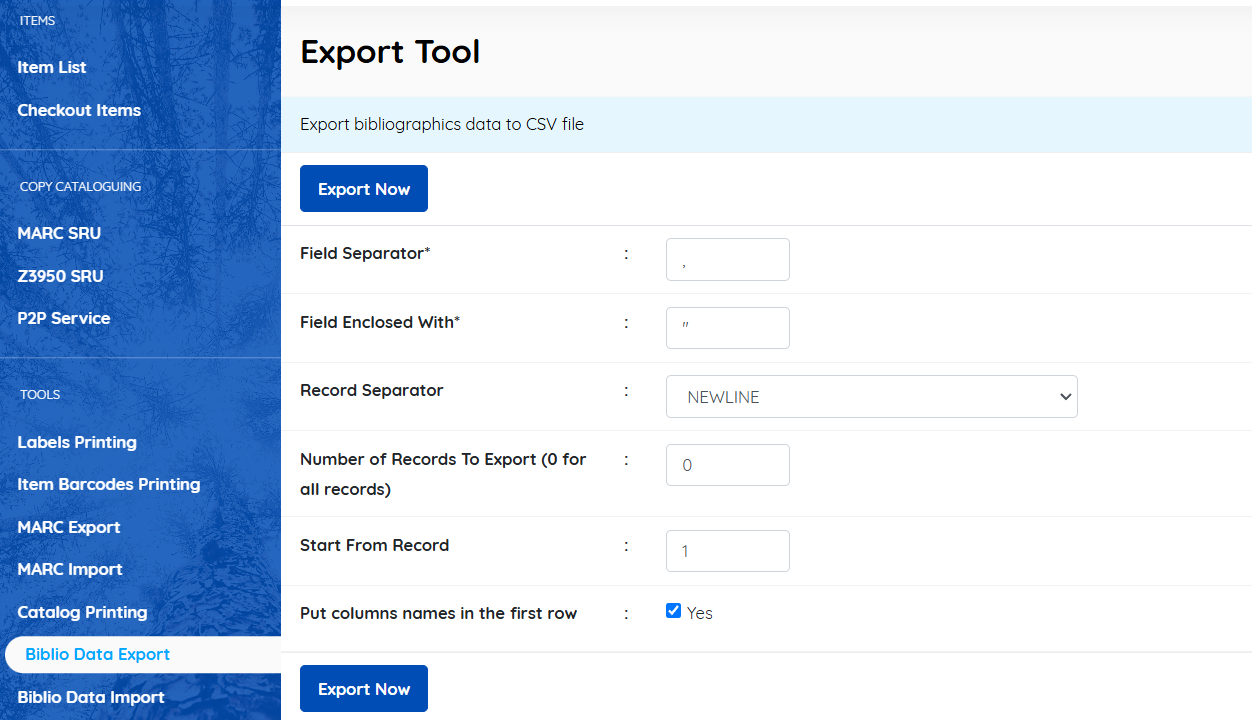Click the Field Enclosed With input field
The height and width of the screenshot is (720, 1252).
(727, 328)
